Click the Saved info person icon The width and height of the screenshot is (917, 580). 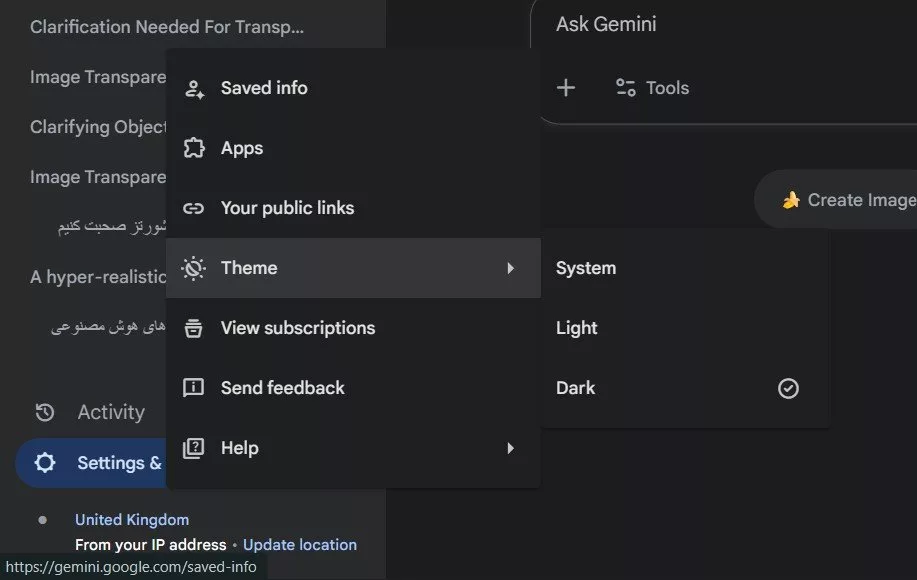pyautogui.click(x=193, y=88)
